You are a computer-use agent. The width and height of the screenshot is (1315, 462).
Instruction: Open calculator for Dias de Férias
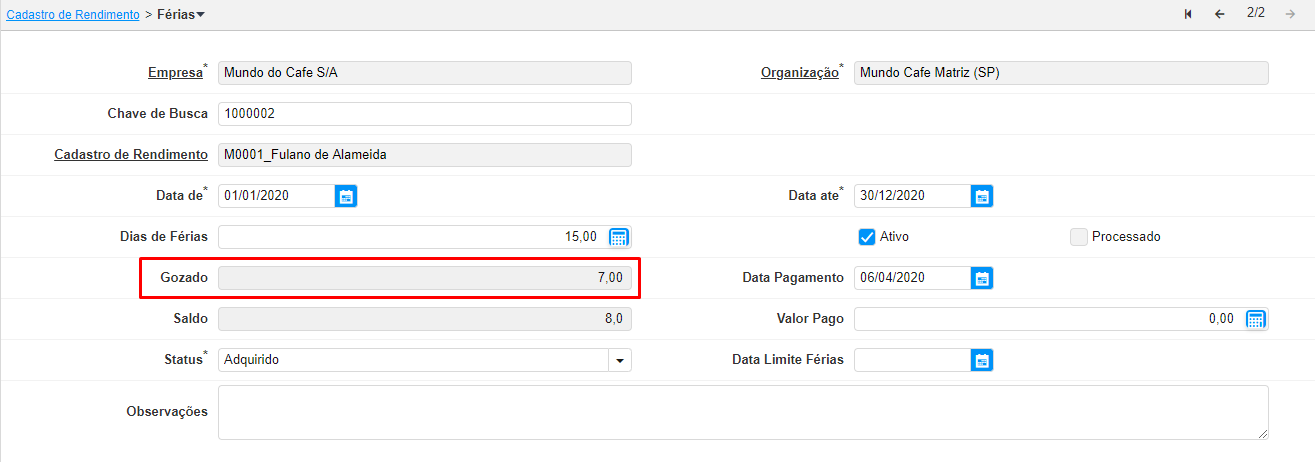(x=619, y=237)
